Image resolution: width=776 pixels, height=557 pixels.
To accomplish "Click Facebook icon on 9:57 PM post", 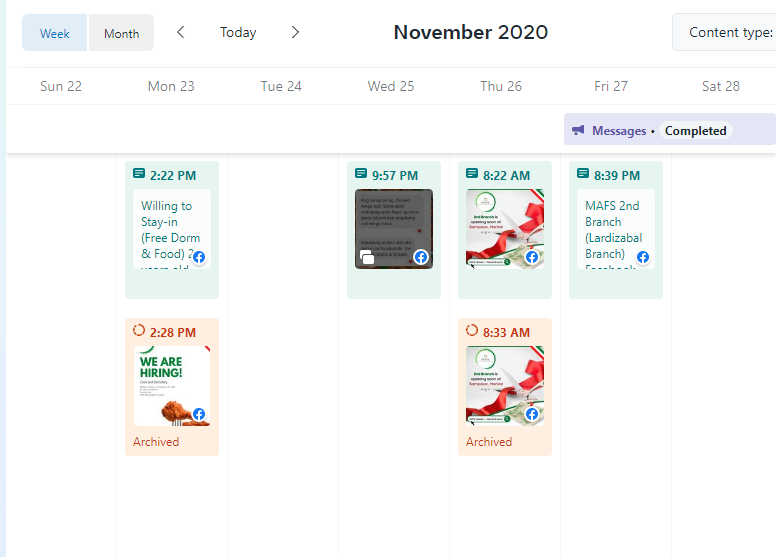I will pyautogui.click(x=421, y=257).
